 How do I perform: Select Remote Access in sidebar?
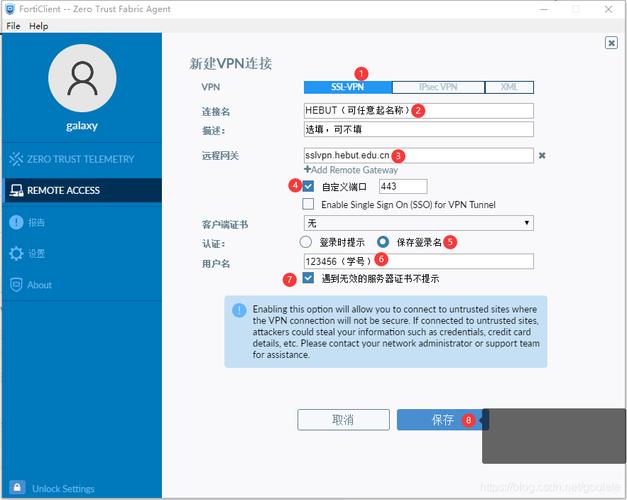[x=82, y=190]
